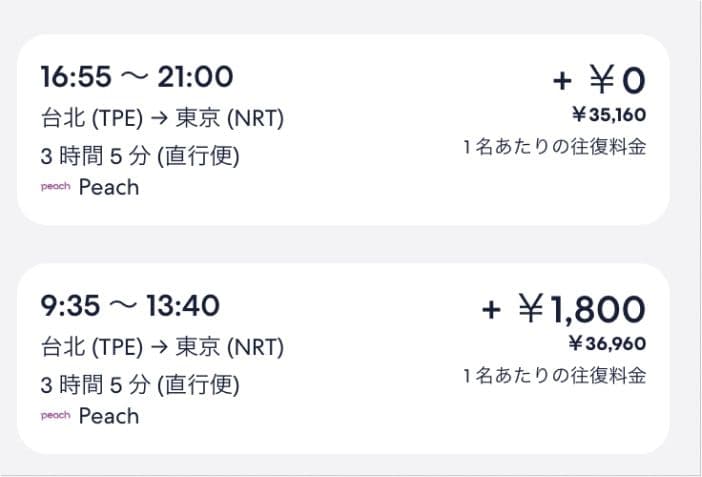
Task: Click the 東京 (NRT) destination on the 16:55 flight
Action: [x=230, y=119]
